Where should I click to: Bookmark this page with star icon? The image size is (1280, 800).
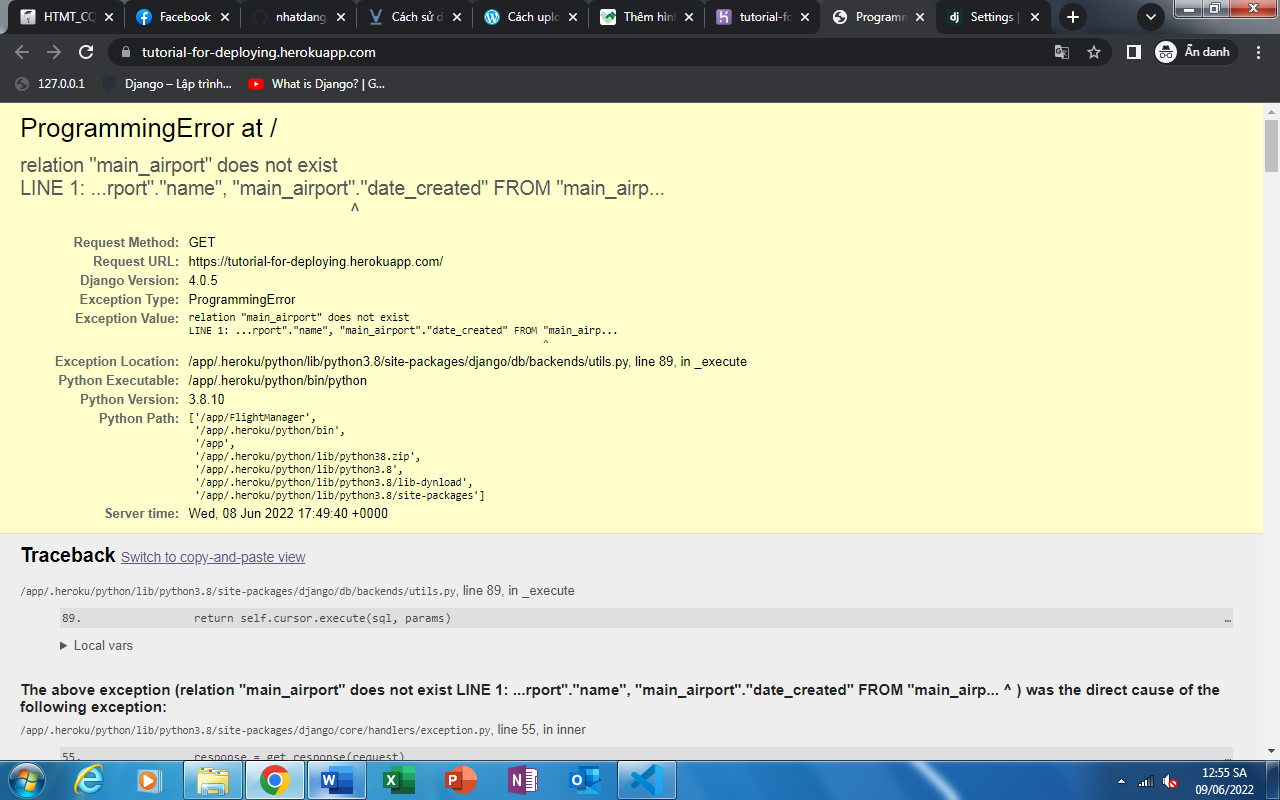click(x=1094, y=52)
